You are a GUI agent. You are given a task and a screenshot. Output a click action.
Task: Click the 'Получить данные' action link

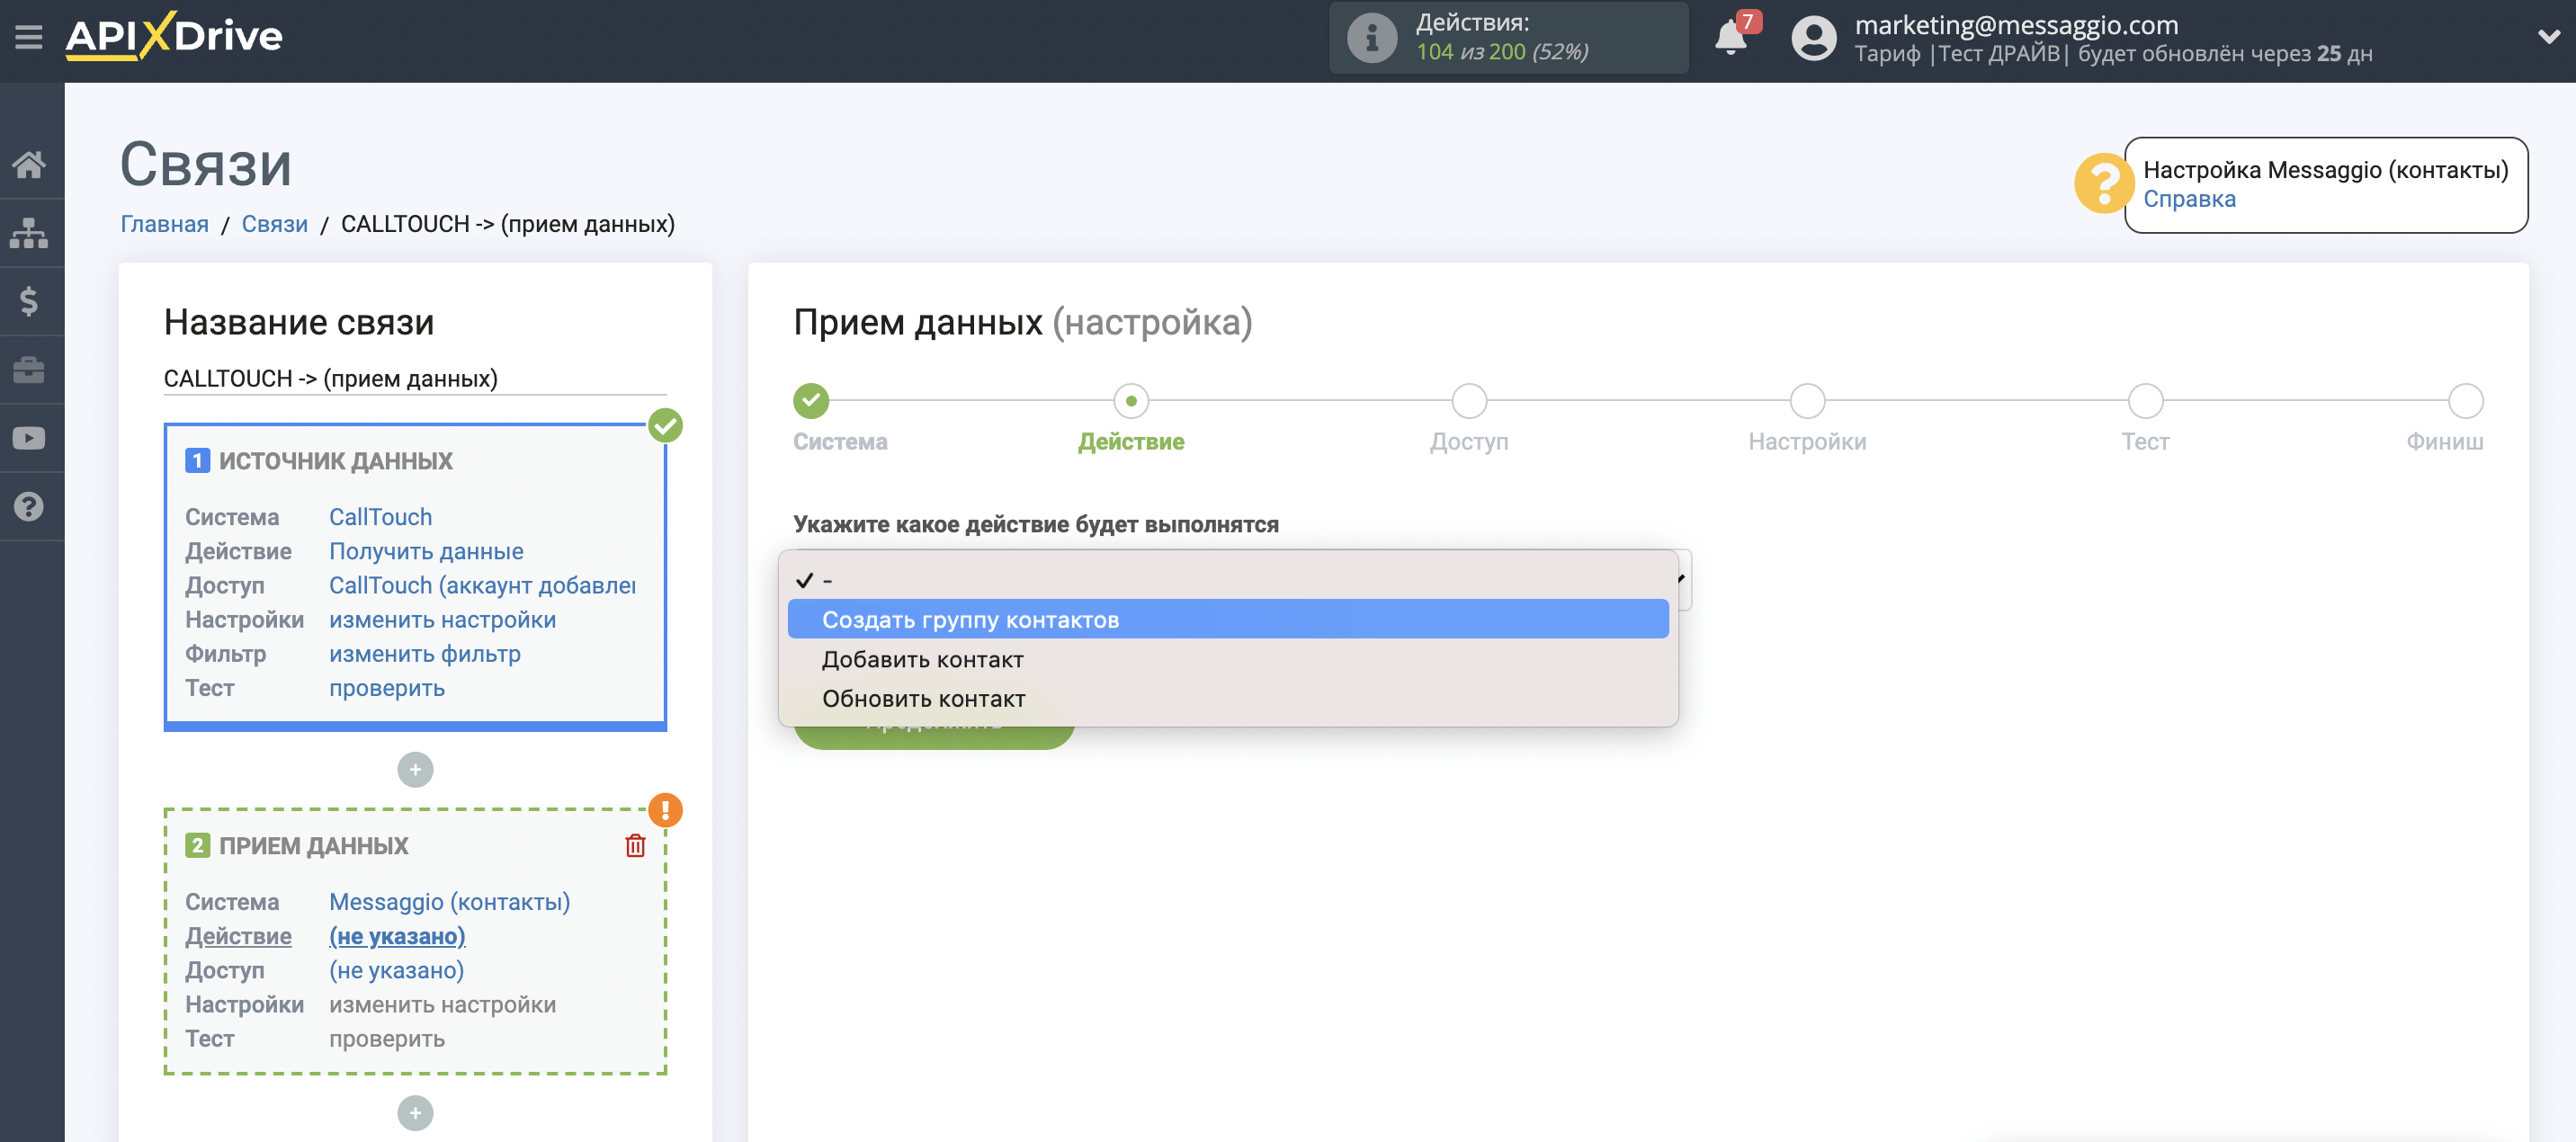coord(426,551)
